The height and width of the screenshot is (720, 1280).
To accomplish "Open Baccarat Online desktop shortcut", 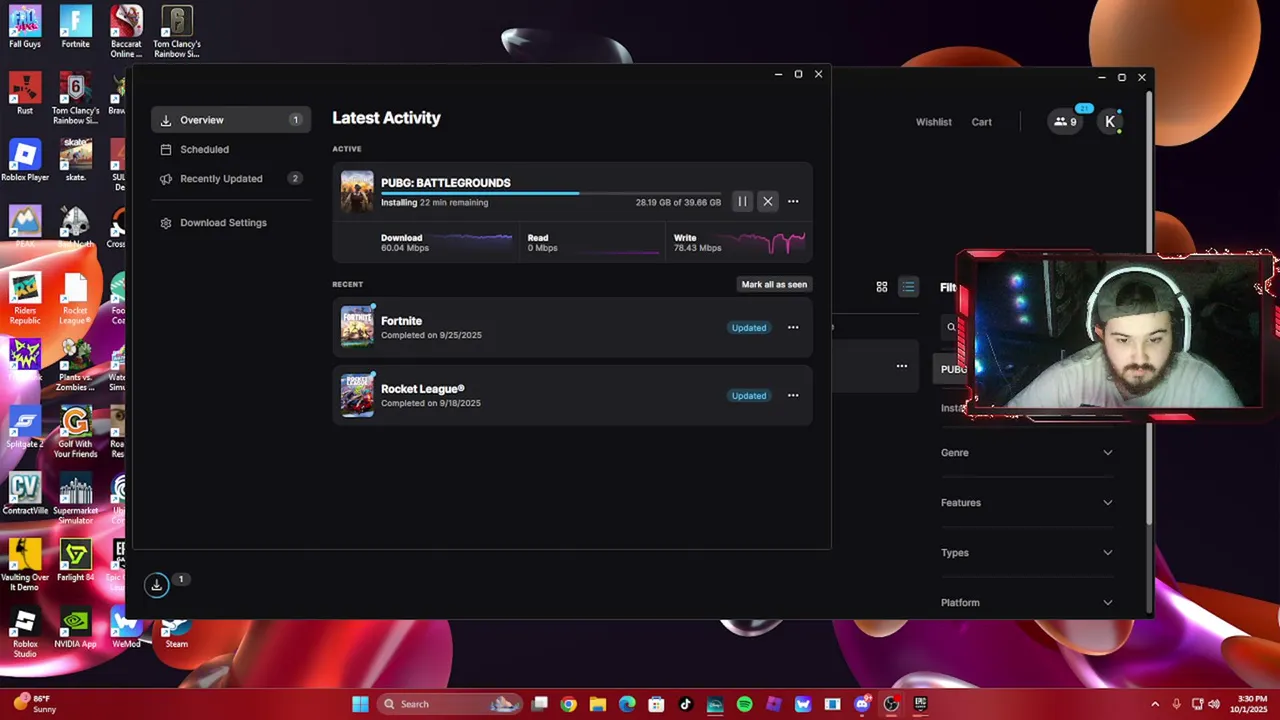I will click(126, 31).
